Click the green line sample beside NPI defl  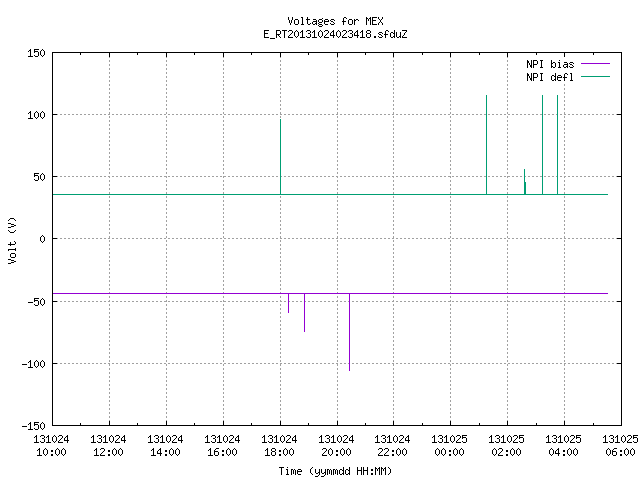(596, 76)
